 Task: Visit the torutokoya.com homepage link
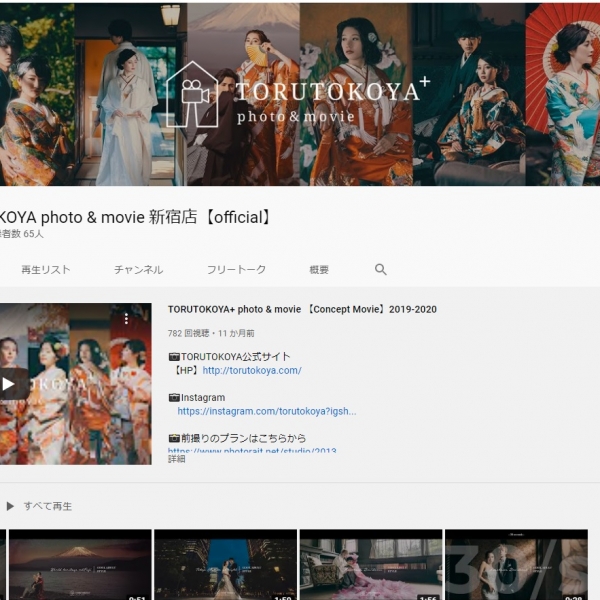pyautogui.click(x=252, y=370)
